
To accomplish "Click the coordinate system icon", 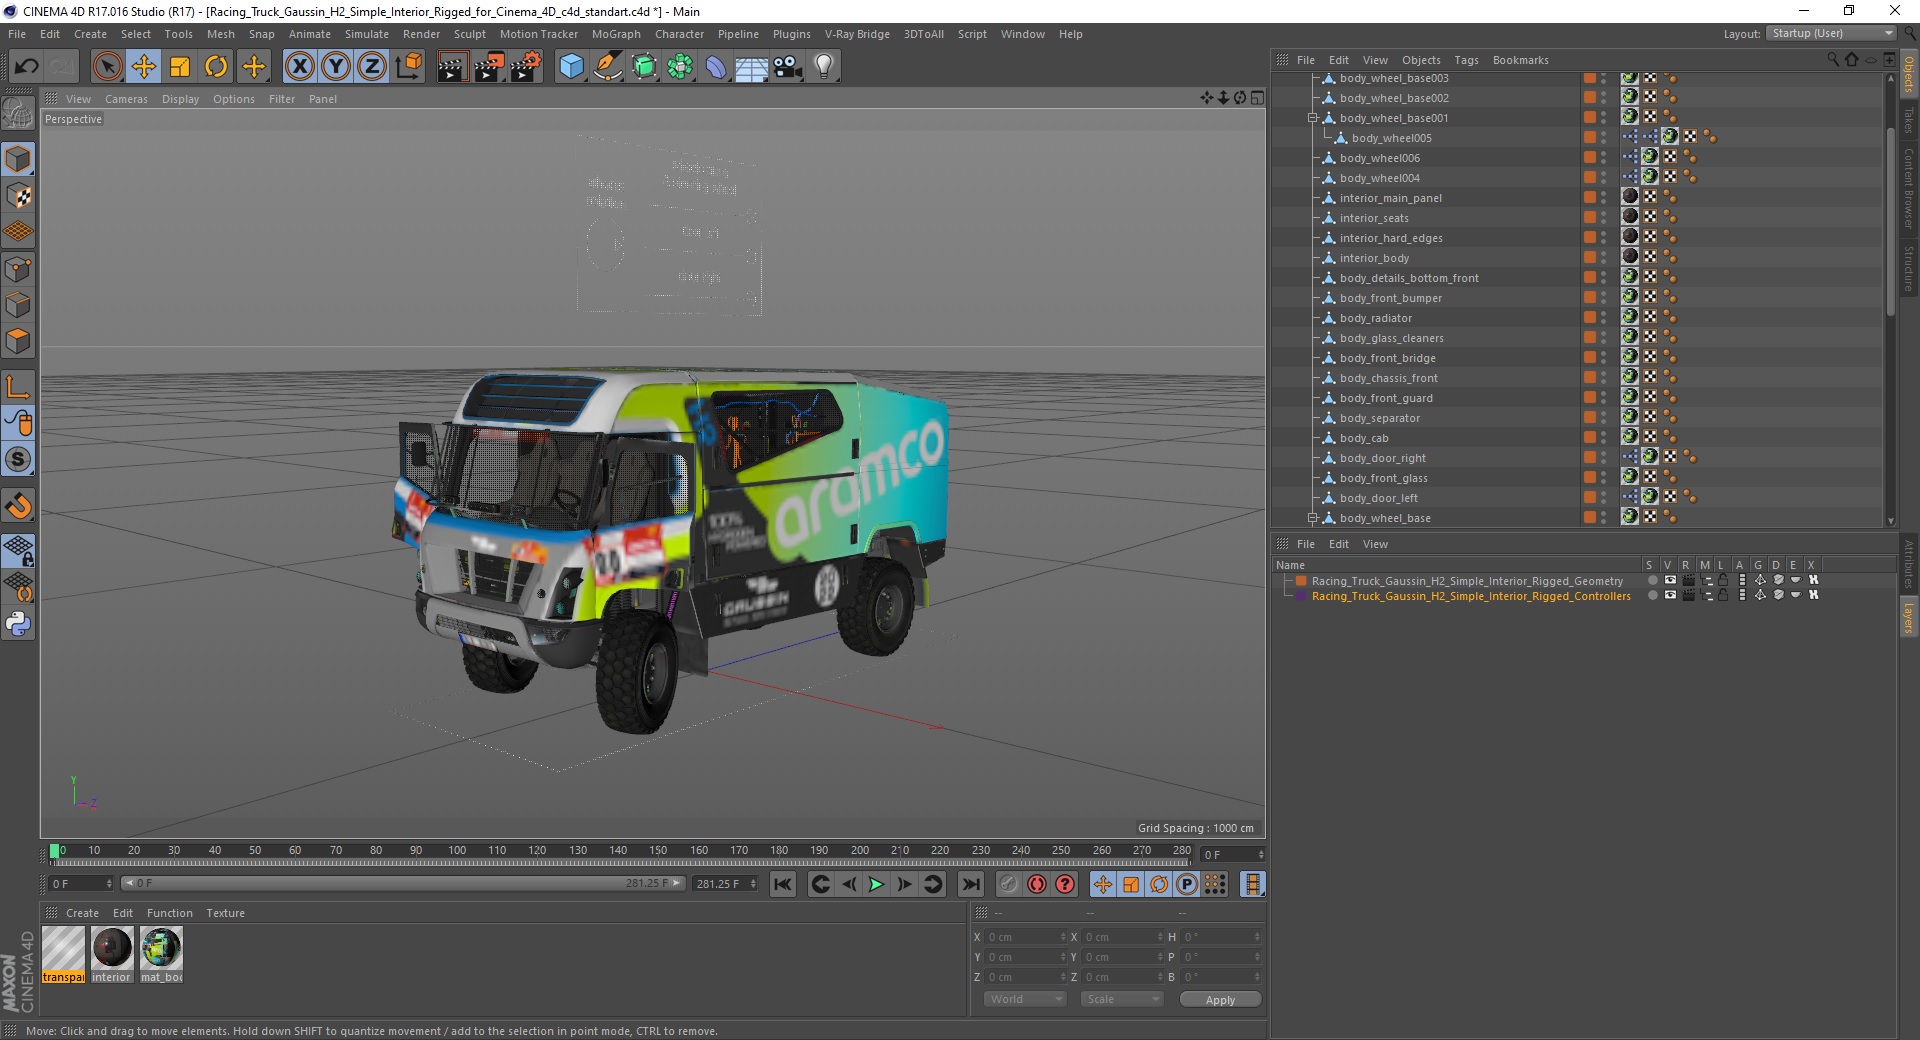I will click(x=409, y=67).
